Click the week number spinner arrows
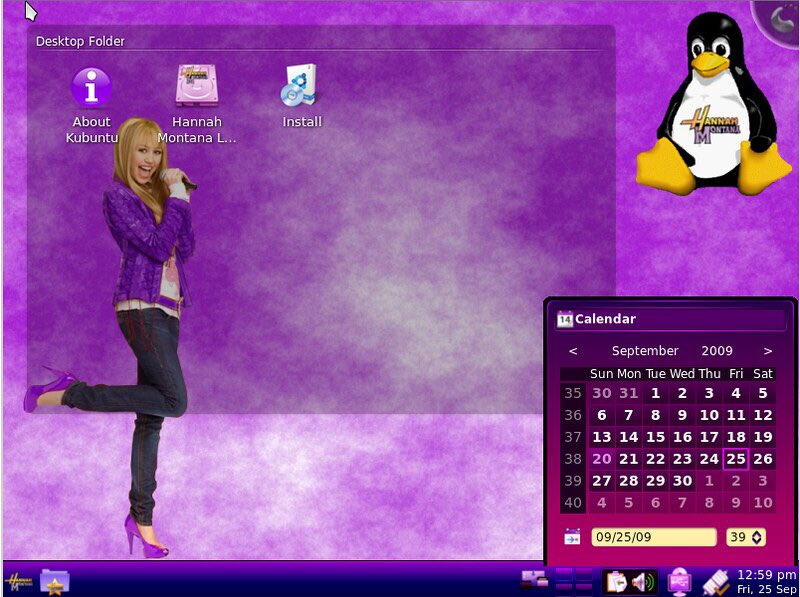Screen dimensions: 800x597 (757, 537)
